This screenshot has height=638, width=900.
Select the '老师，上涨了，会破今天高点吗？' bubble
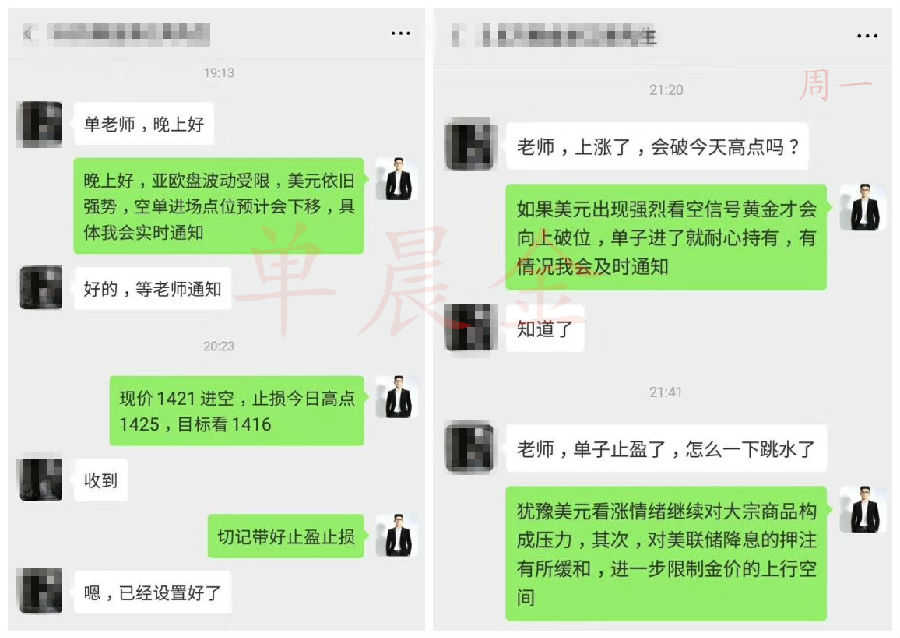pos(657,146)
